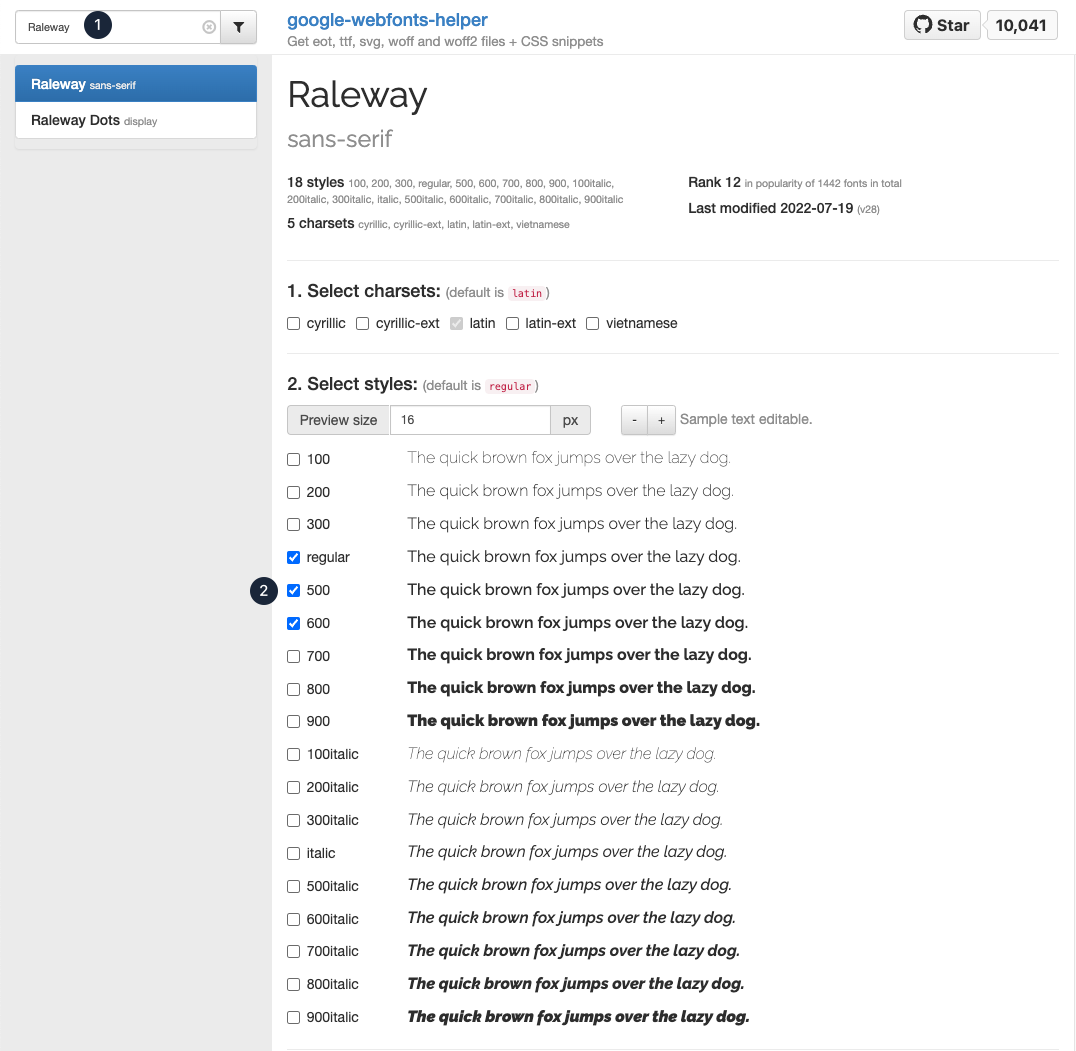Click the Preview size label
This screenshot has width=1076, height=1051.
tap(338, 420)
